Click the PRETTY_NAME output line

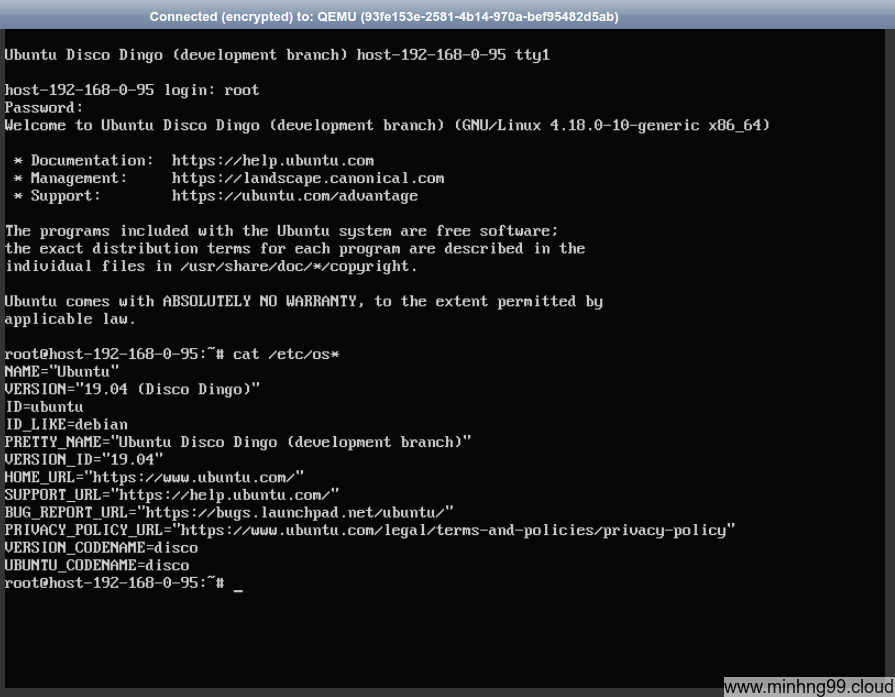[x=238, y=442]
